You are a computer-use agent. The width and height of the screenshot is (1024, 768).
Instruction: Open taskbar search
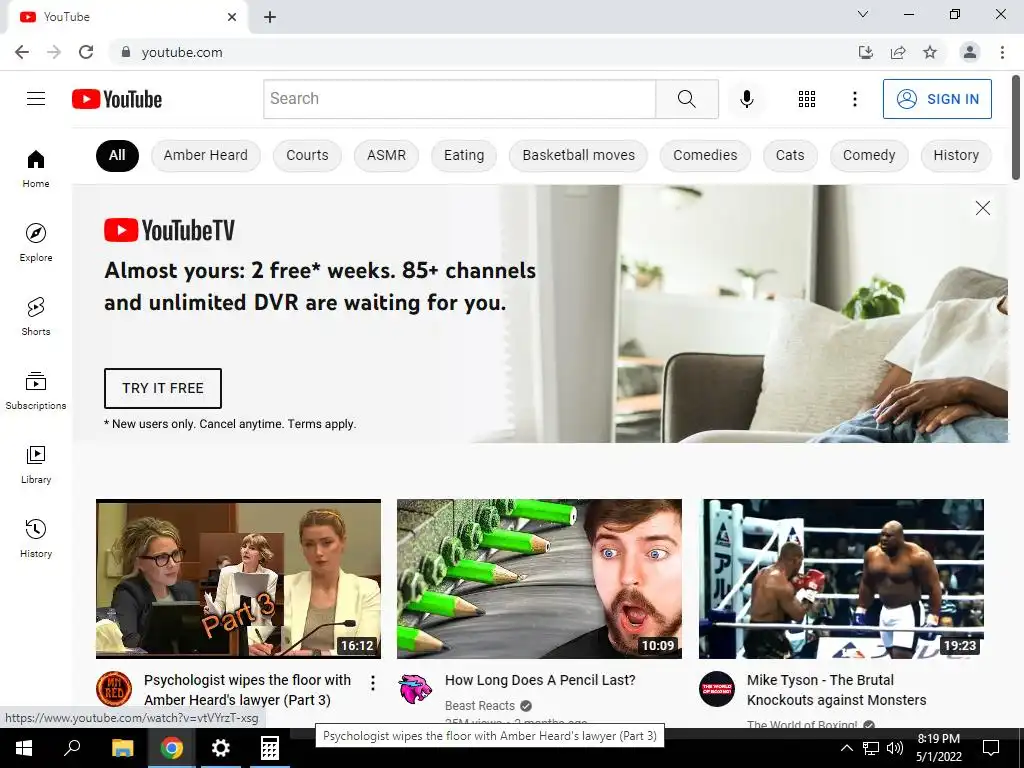pyautogui.click(x=72, y=748)
